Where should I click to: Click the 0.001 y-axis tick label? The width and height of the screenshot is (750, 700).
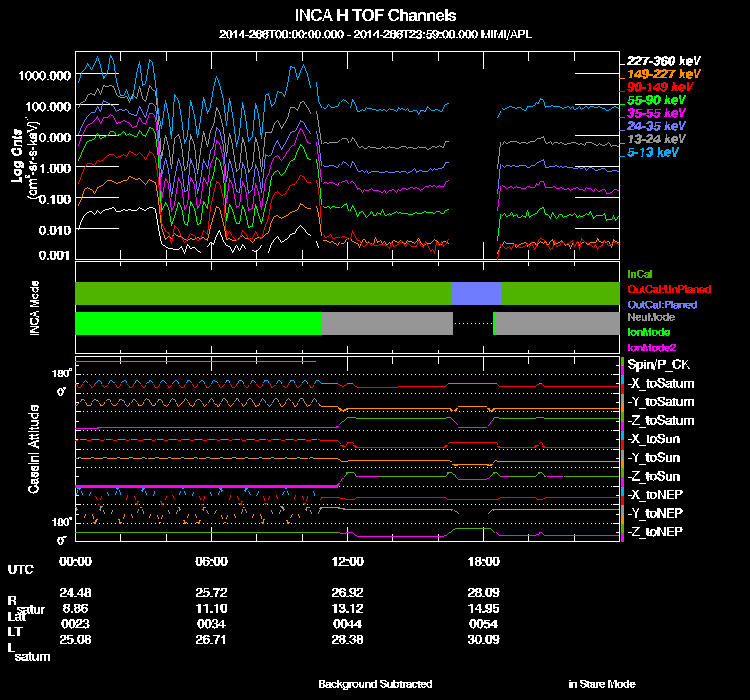(54, 256)
